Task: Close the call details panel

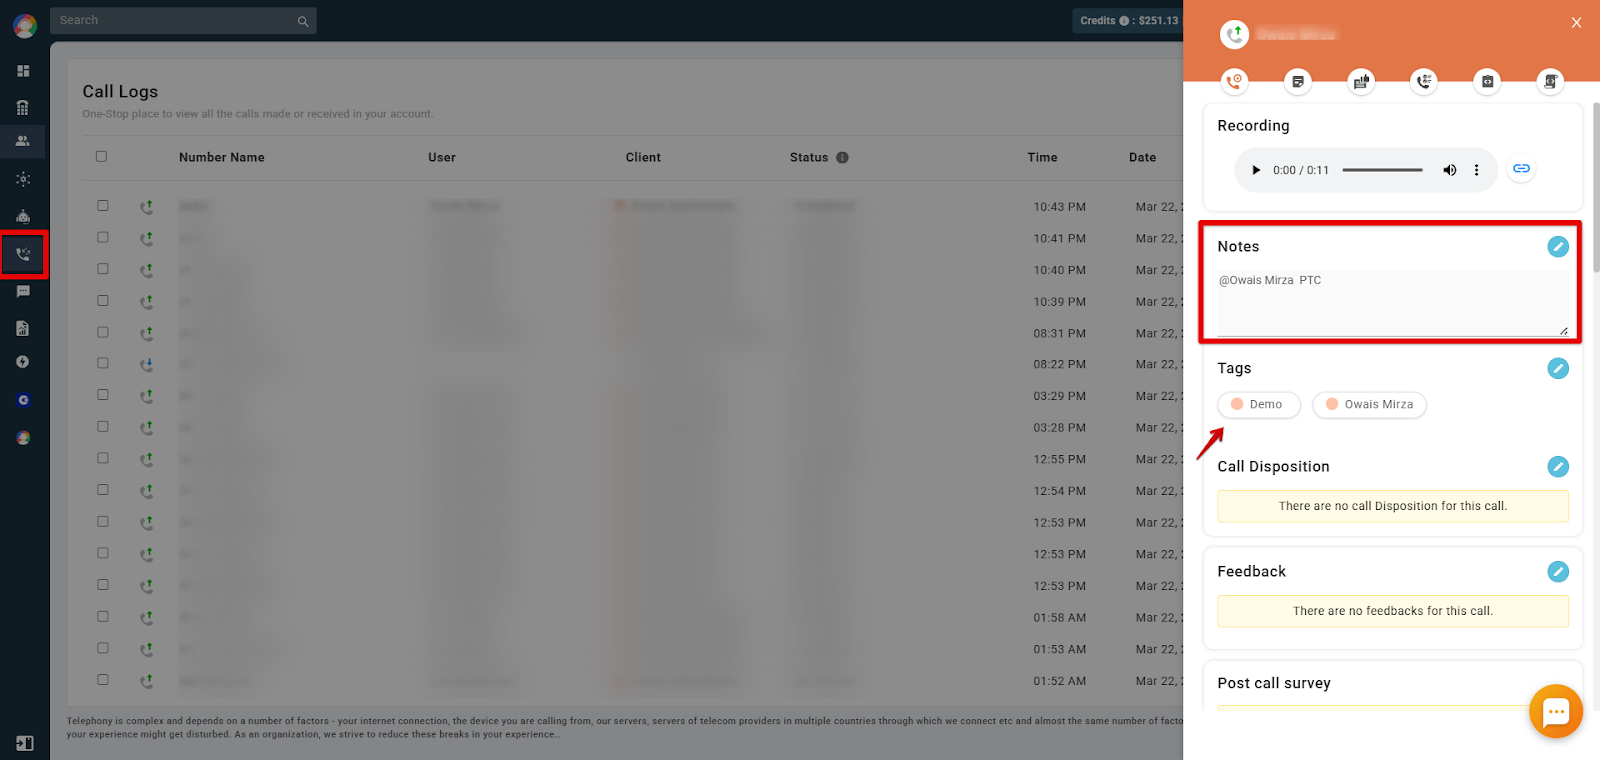Action: click(x=1576, y=23)
